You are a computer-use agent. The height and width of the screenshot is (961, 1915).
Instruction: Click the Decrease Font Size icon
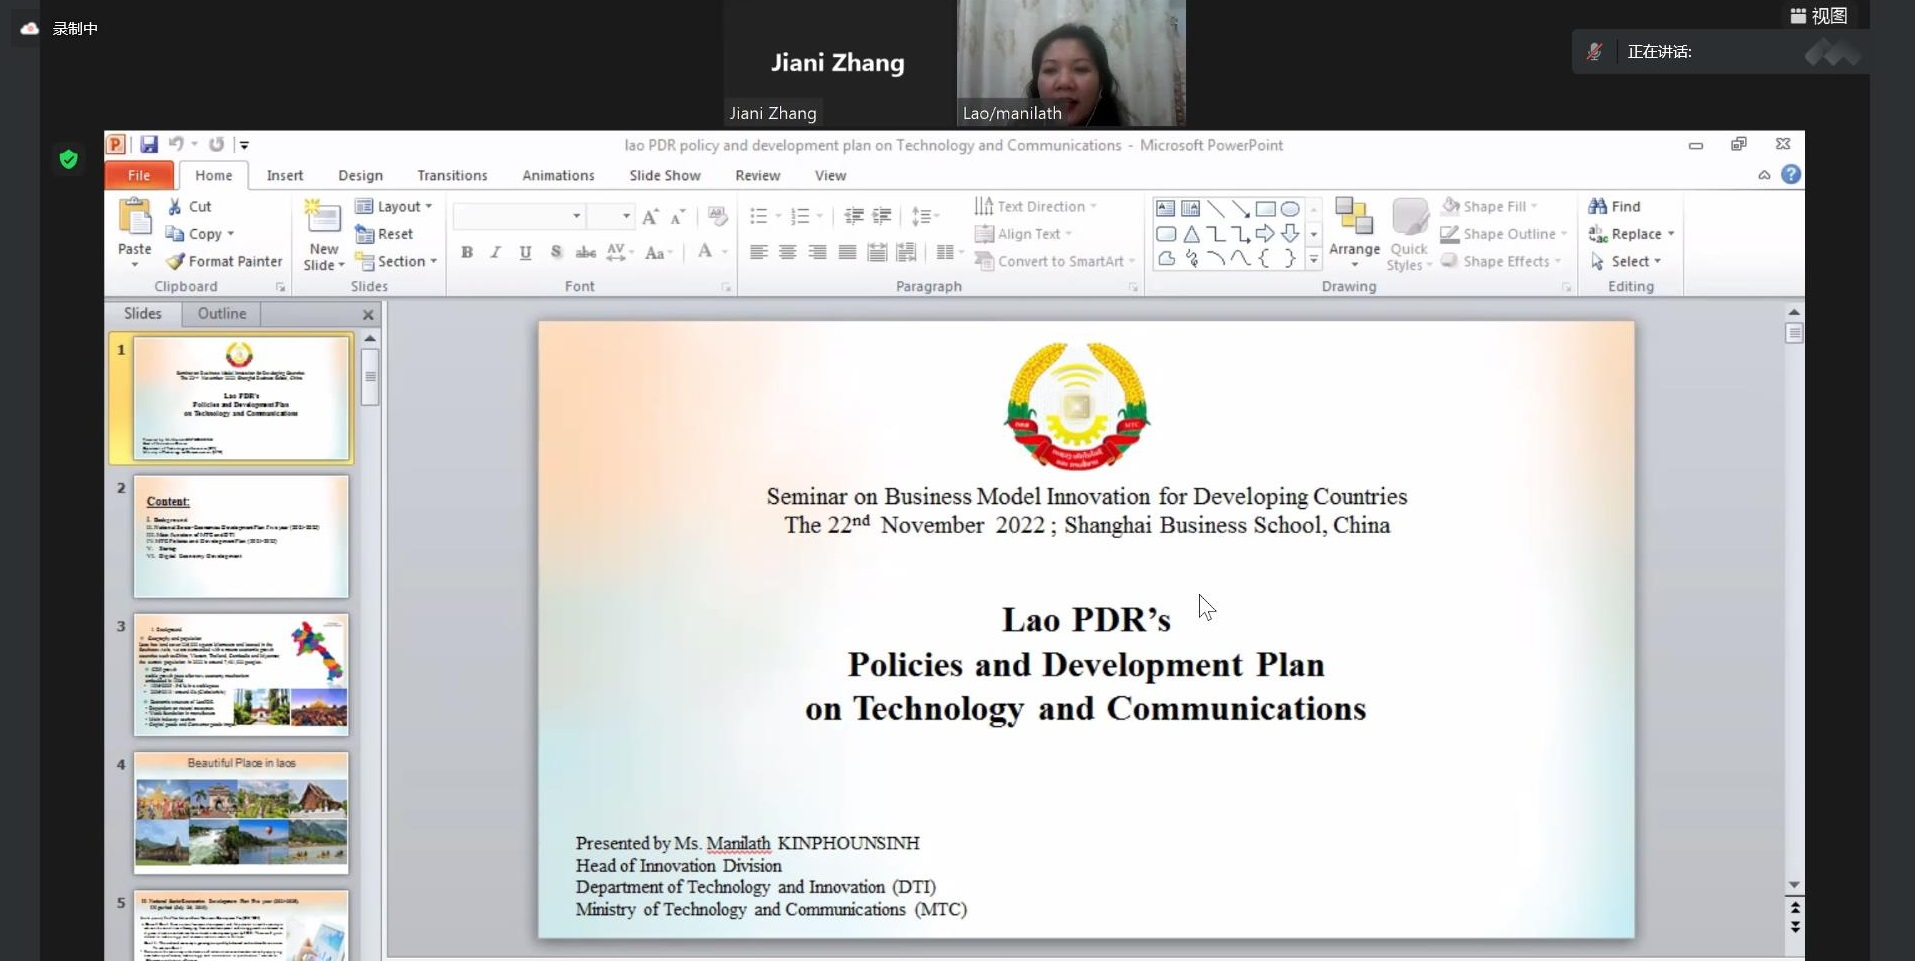(x=678, y=216)
